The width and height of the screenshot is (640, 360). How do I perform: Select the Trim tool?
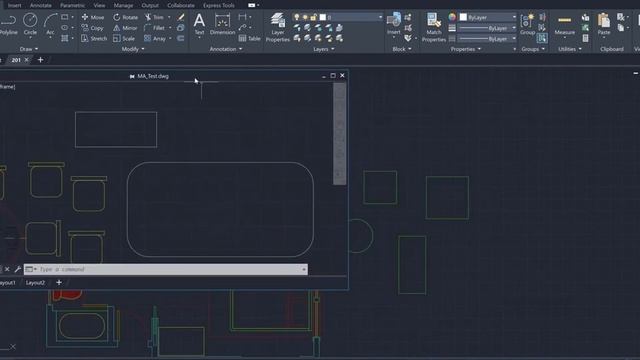[154, 17]
